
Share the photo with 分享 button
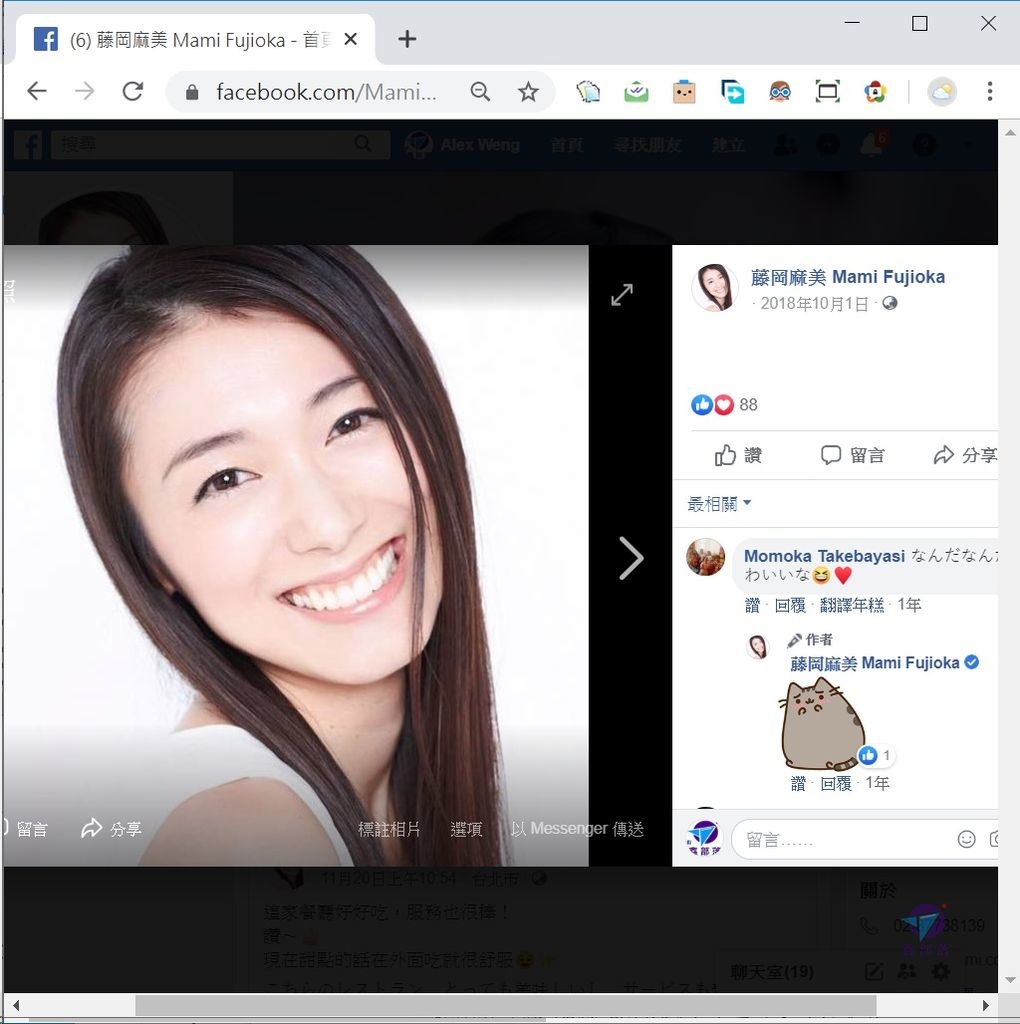[964, 456]
